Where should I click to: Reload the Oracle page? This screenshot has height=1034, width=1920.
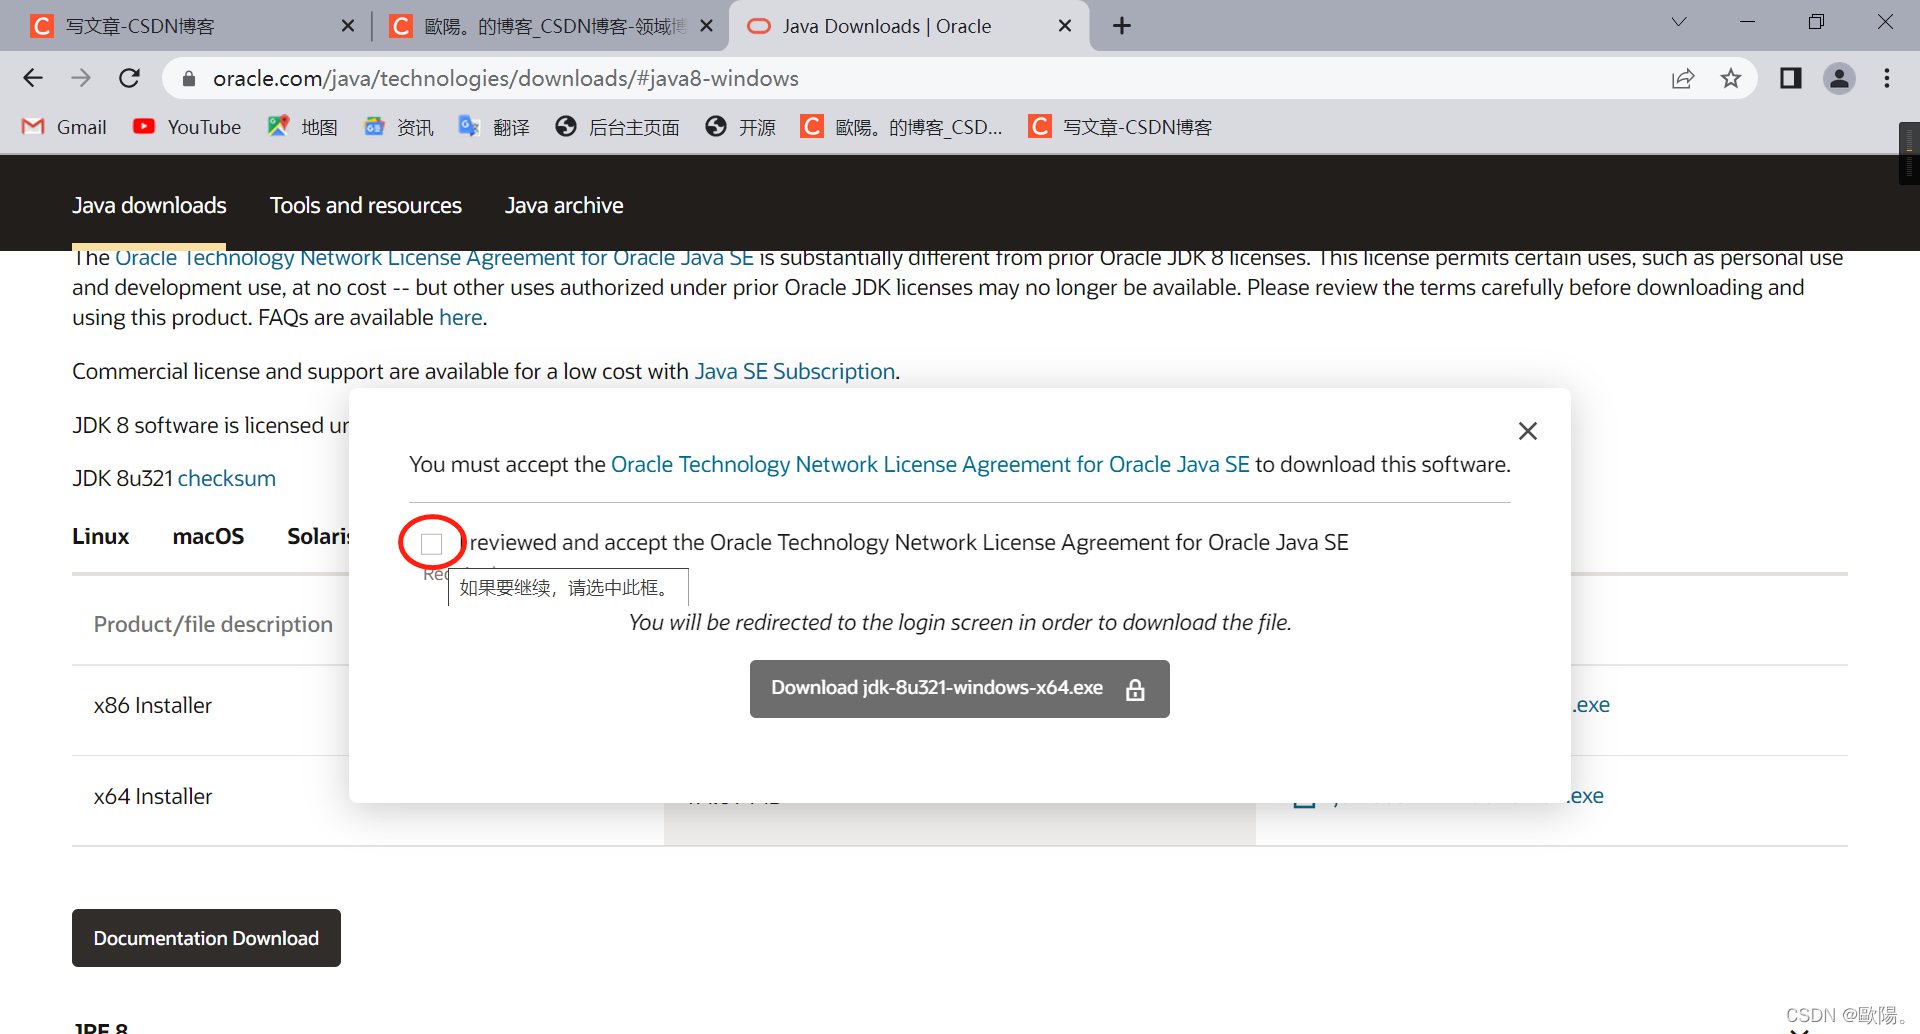[129, 78]
